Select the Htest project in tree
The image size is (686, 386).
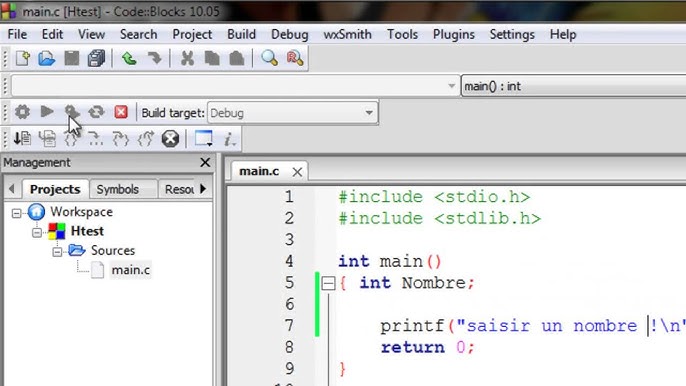(87, 231)
